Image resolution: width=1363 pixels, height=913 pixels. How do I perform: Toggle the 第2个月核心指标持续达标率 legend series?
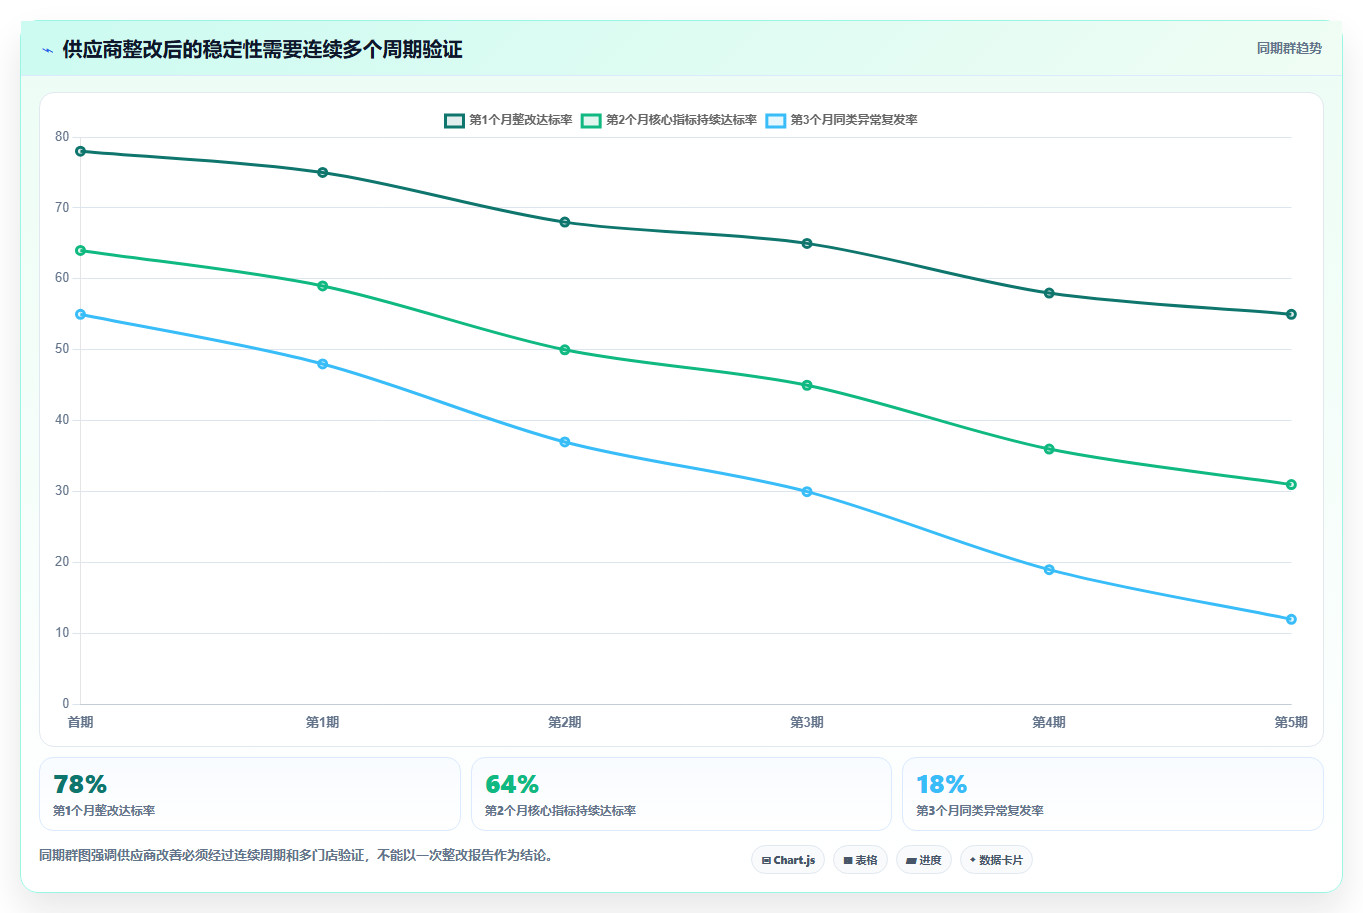[669, 120]
